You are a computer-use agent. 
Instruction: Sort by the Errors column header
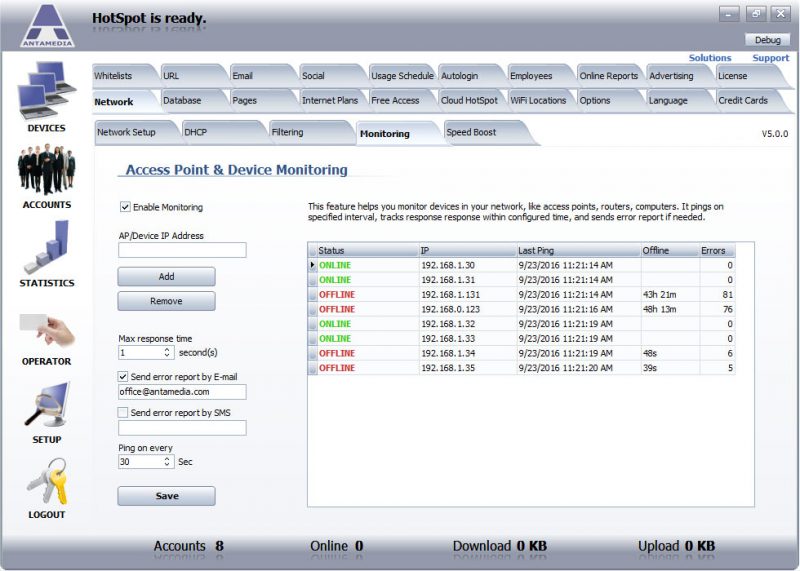point(717,251)
